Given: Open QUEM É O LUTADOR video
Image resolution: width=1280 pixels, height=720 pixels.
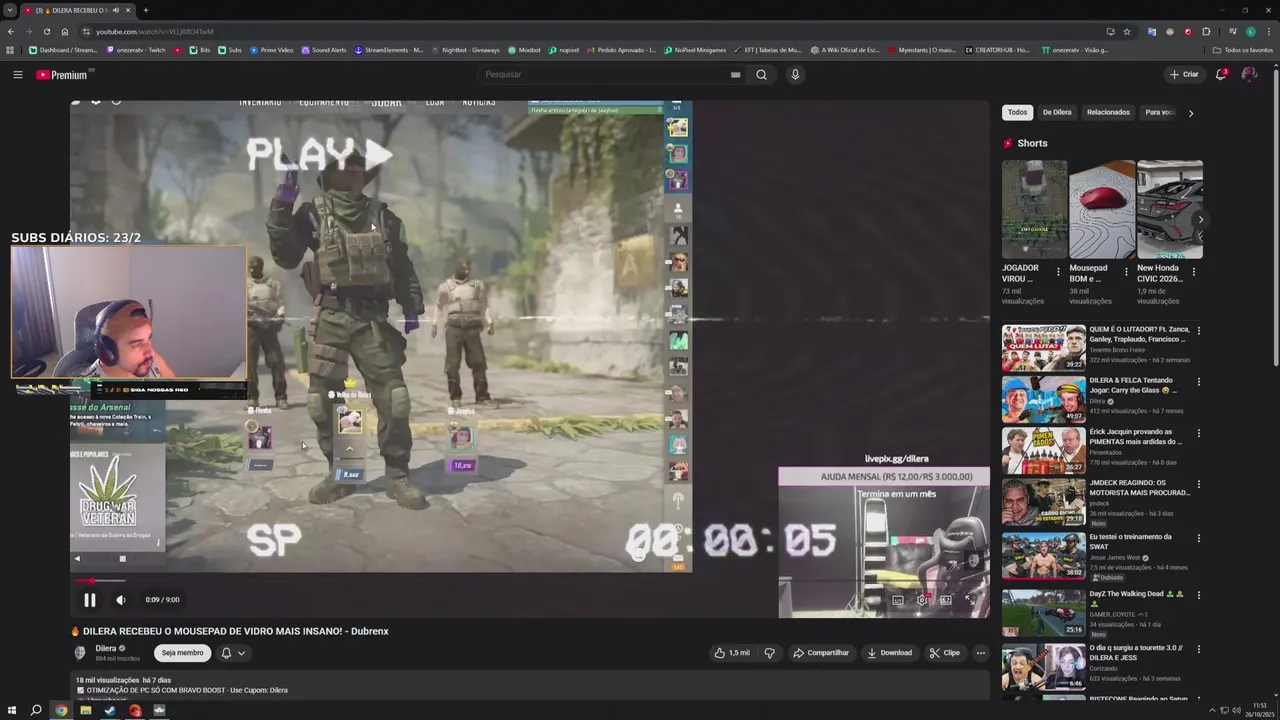Looking at the screenshot, I should point(1044,347).
